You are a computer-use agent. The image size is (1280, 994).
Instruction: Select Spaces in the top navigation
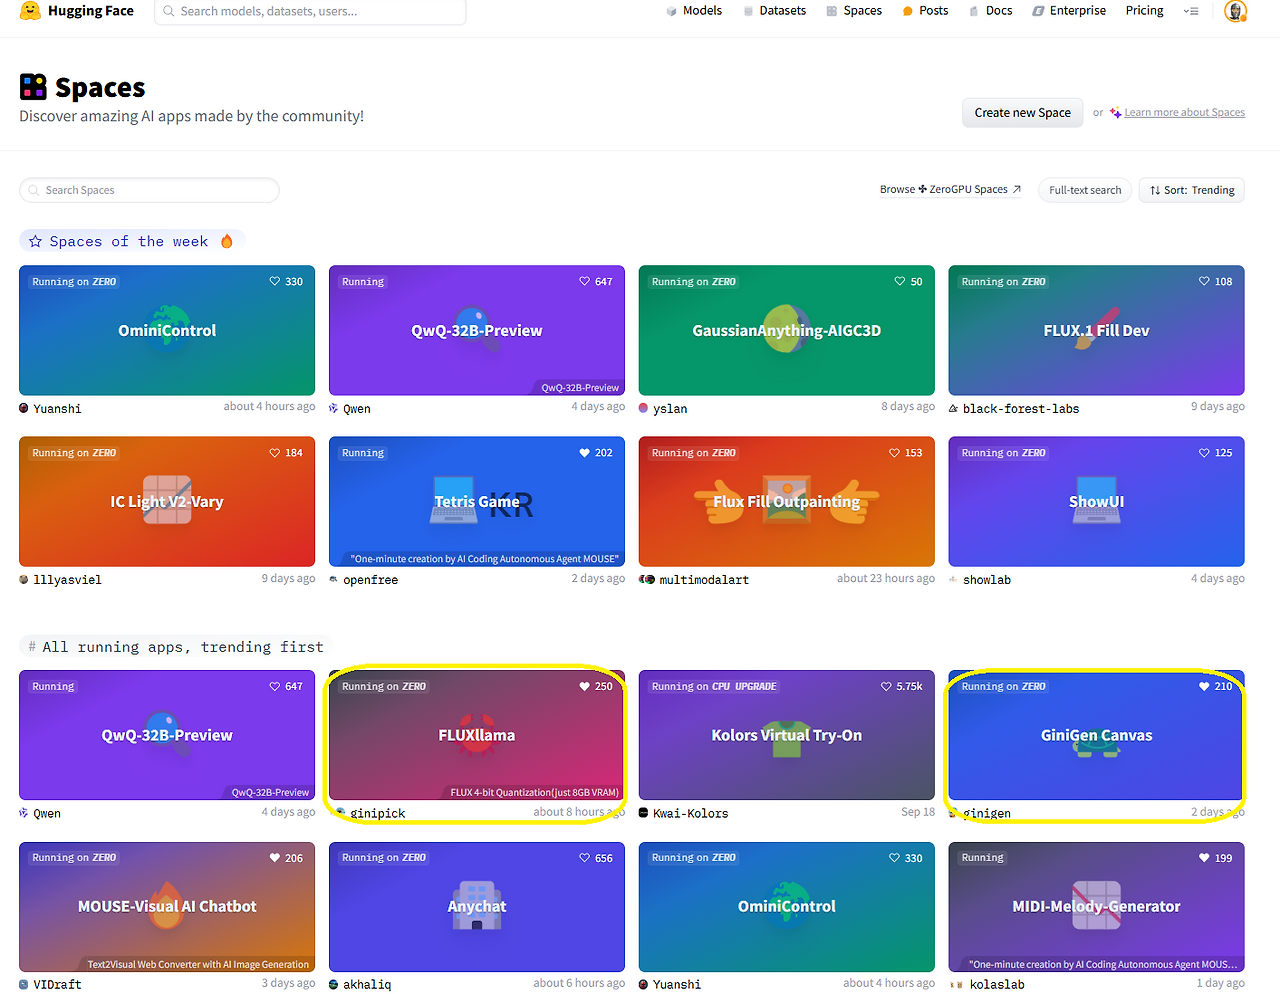click(854, 11)
